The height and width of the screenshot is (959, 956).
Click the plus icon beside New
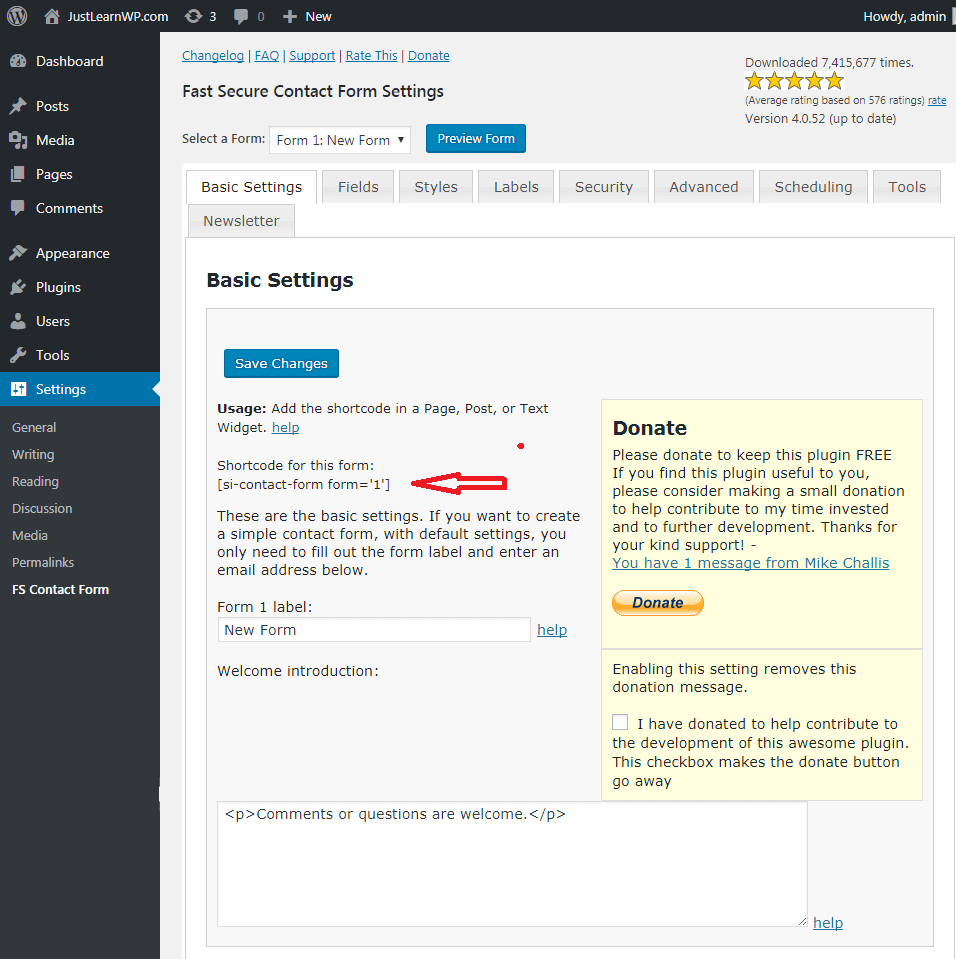tap(290, 17)
